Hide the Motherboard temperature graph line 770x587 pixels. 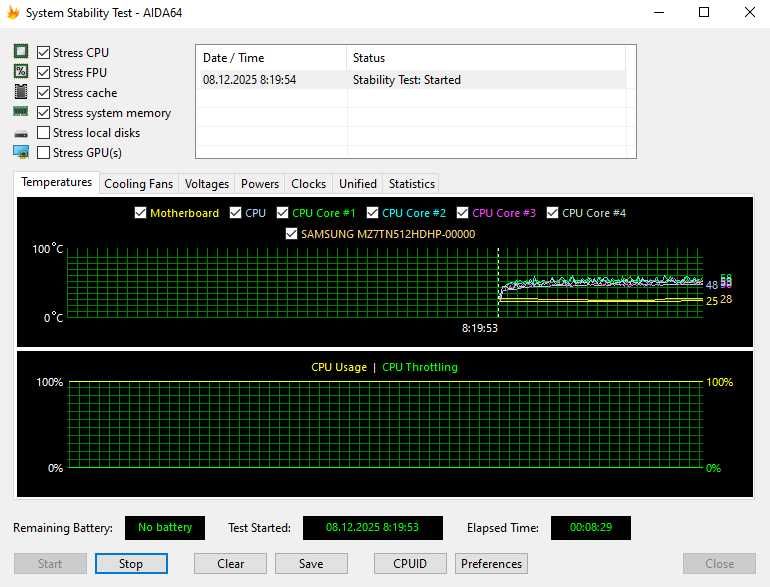(x=140, y=213)
